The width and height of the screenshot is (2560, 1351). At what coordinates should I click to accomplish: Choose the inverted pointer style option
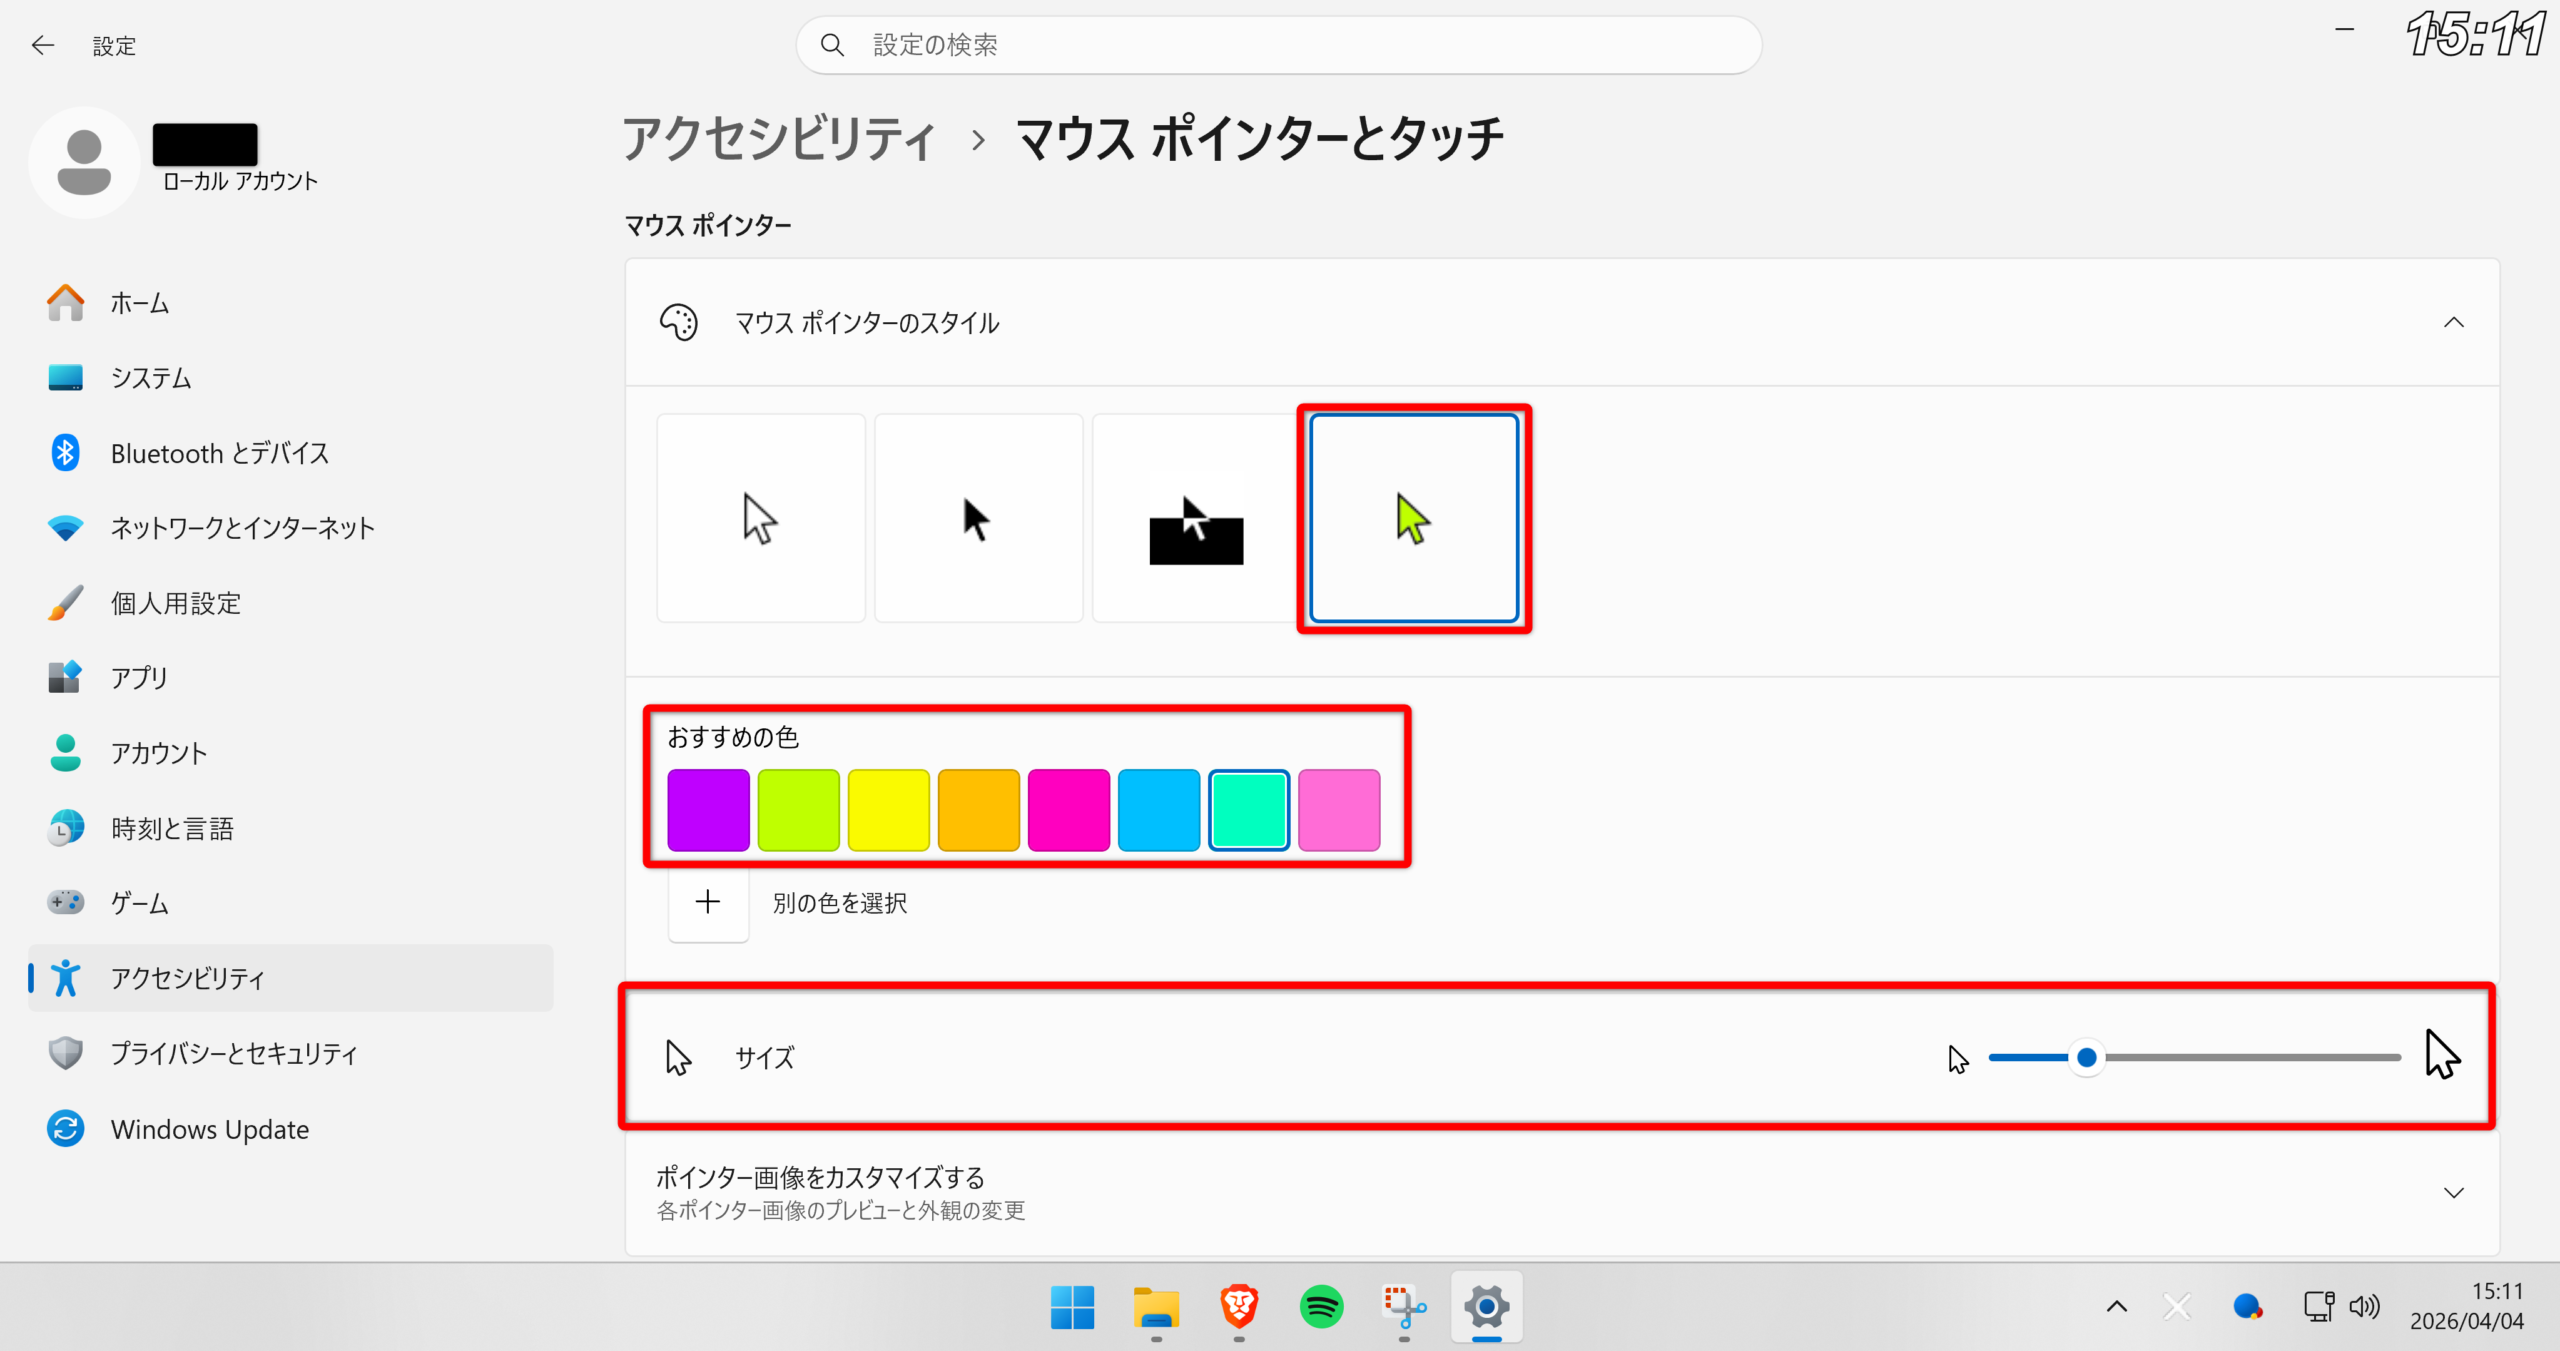click(1195, 518)
